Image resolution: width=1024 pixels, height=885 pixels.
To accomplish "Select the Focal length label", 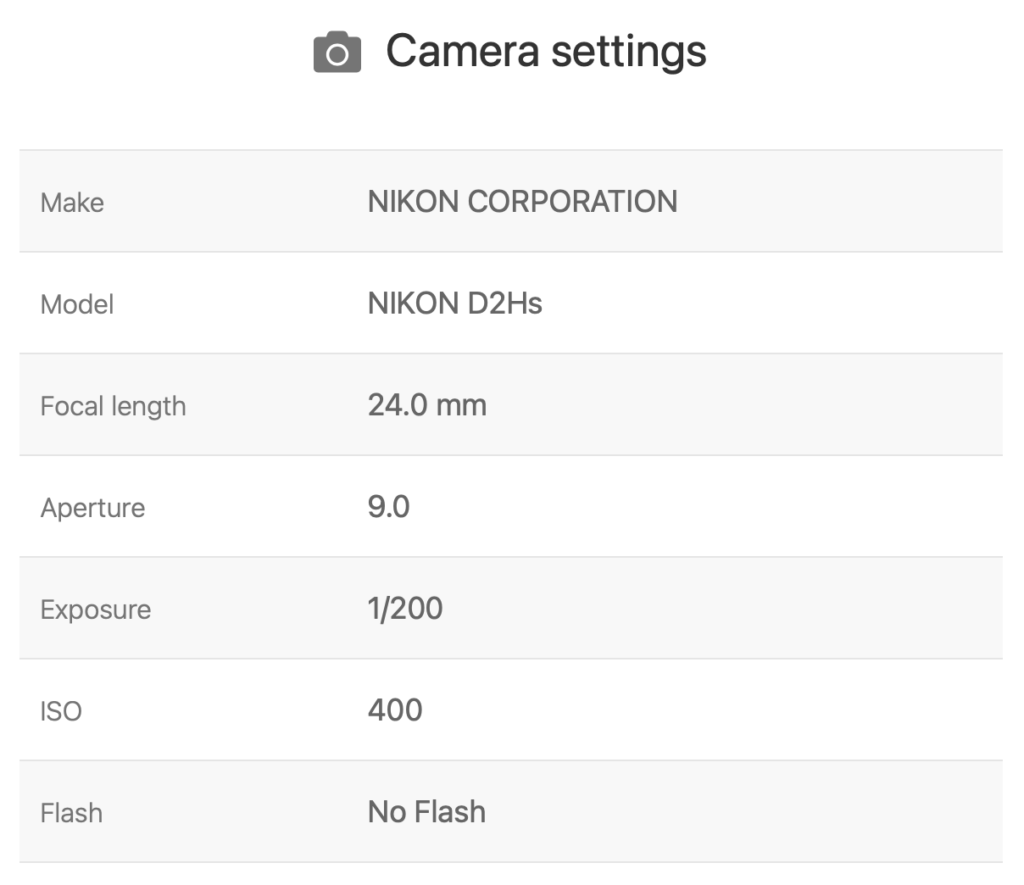I will tap(113, 406).
